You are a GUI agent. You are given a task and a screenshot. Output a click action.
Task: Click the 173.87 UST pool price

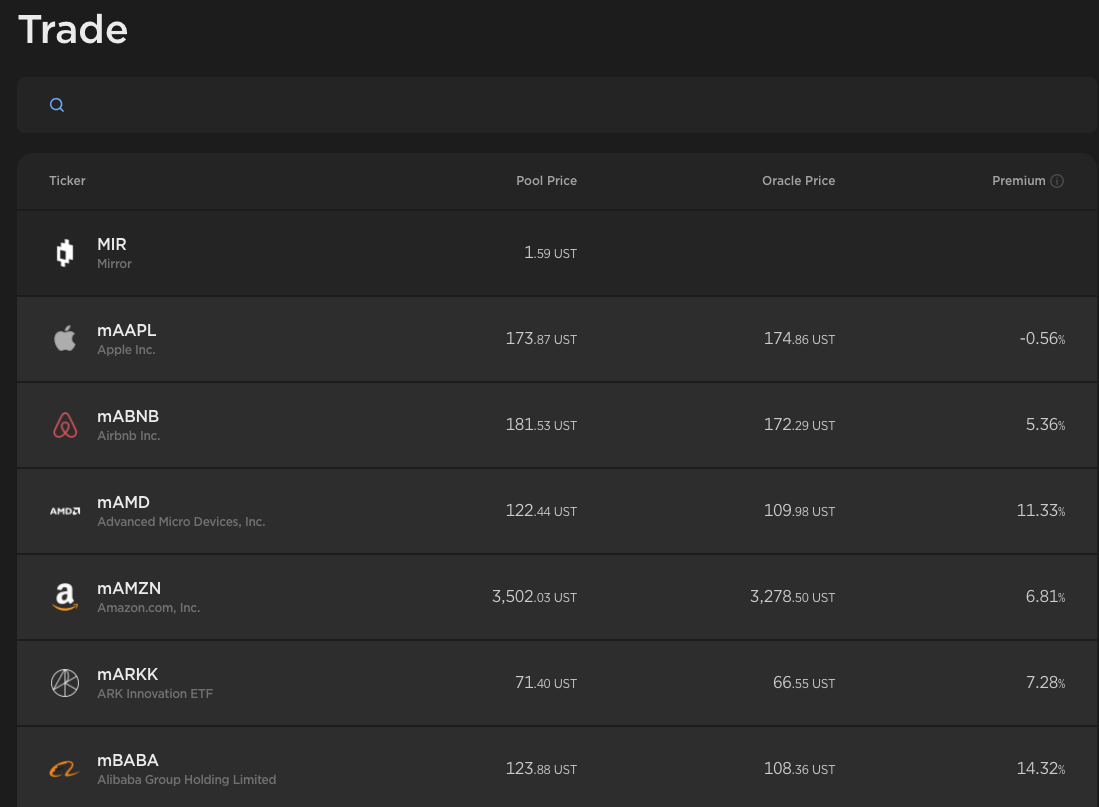click(541, 339)
